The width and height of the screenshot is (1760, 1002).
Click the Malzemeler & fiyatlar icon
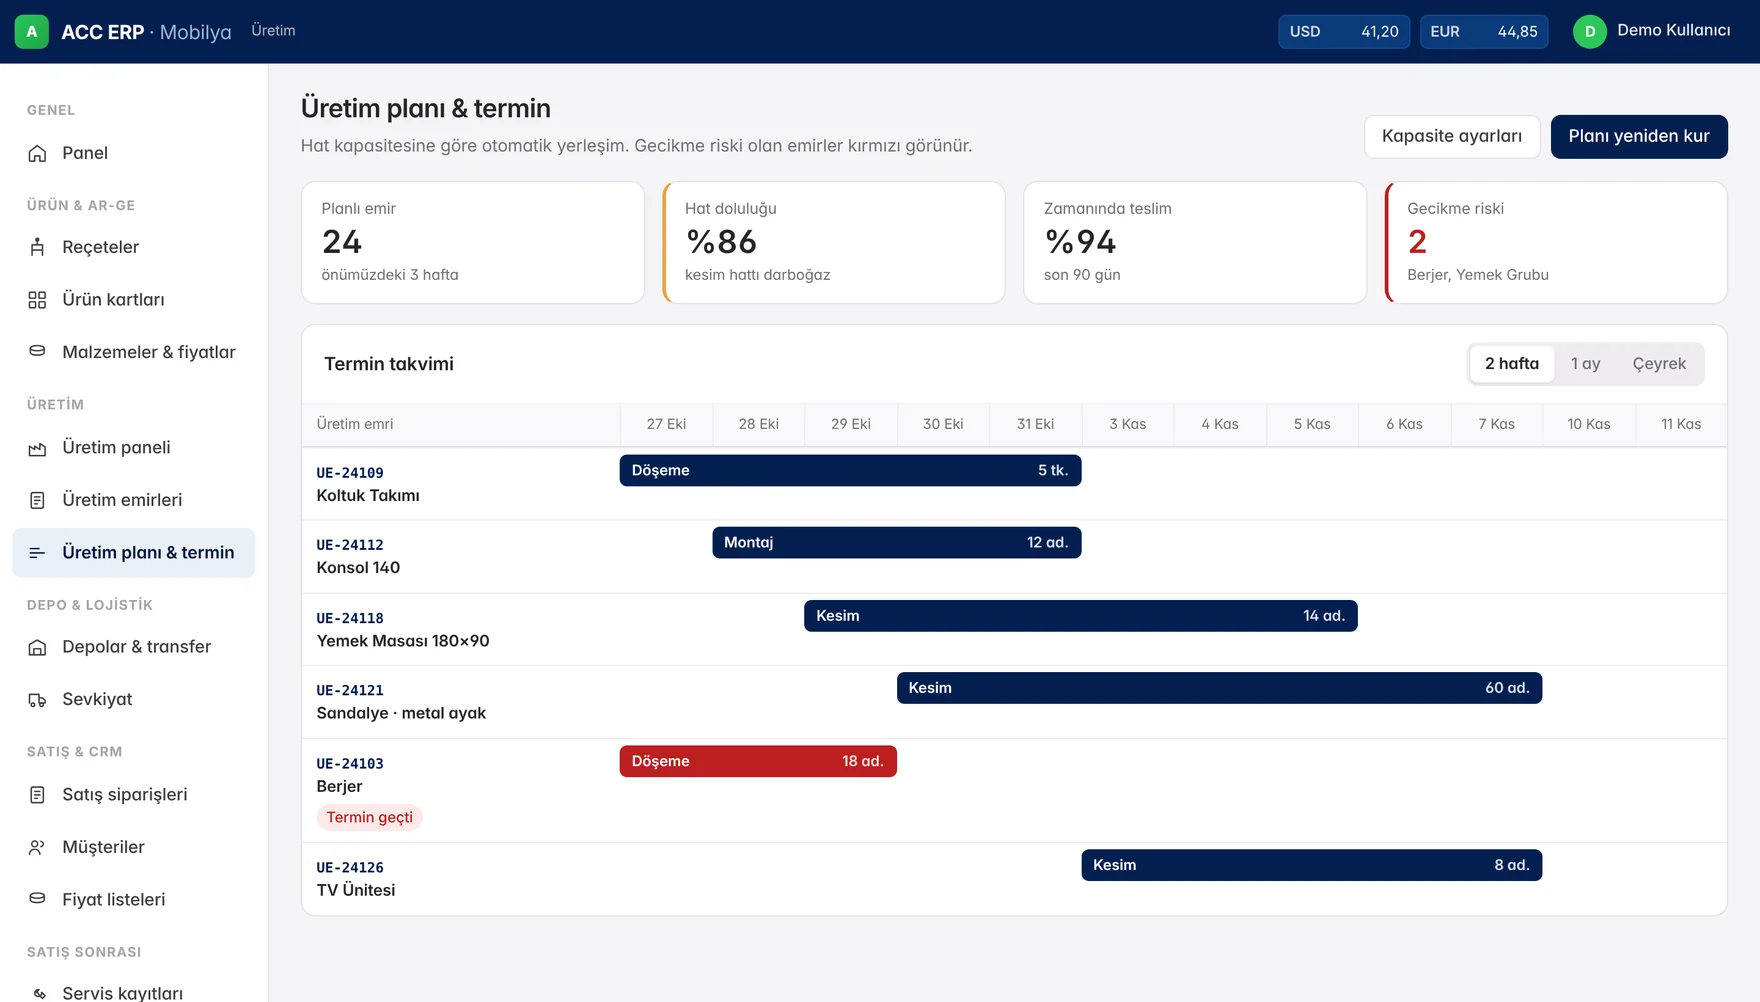pyautogui.click(x=37, y=352)
